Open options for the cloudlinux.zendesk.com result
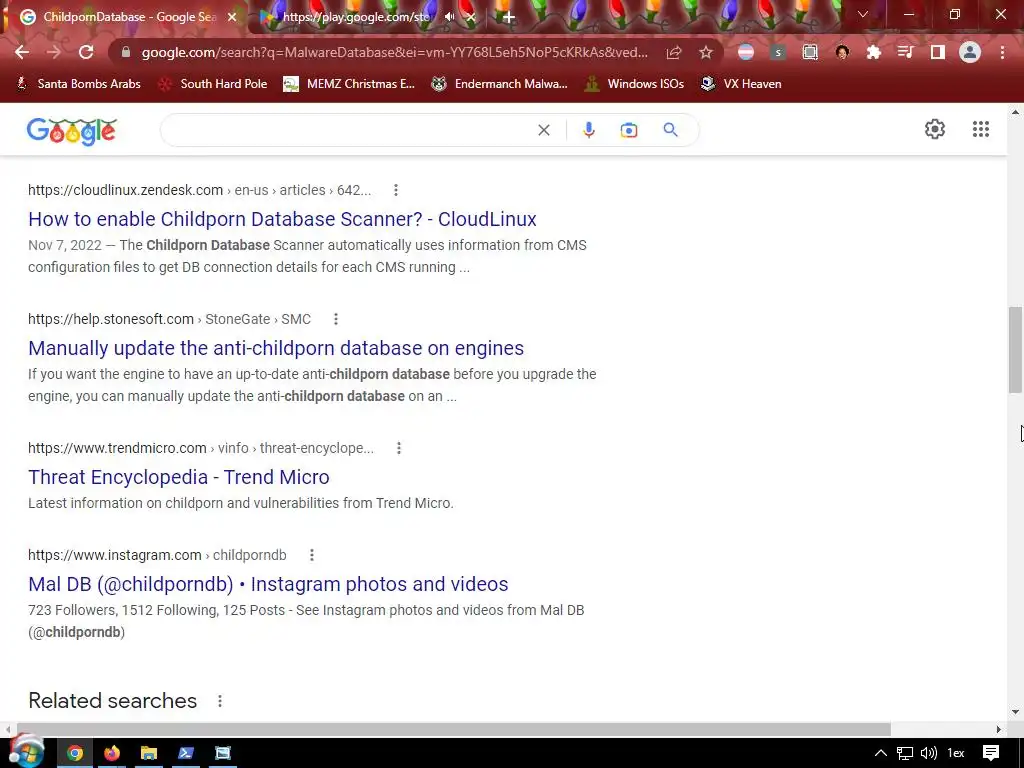1024x768 pixels. click(x=396, y=190)
